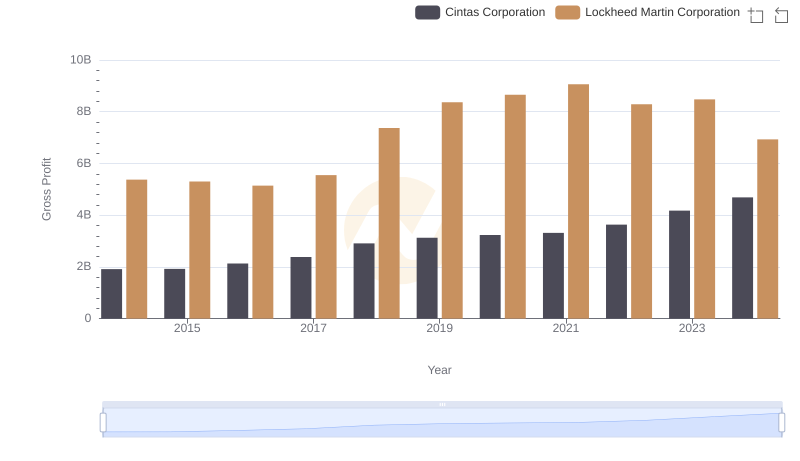The width and height of the screenshot is (800, 461).
Task: Click the Cintas bar for 2018
Action: click(364, 281)
